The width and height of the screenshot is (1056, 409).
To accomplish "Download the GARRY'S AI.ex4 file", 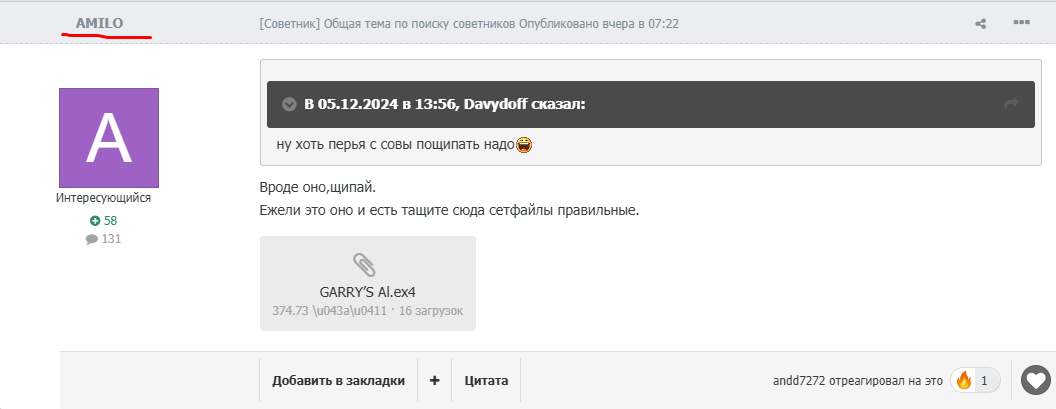I will pos(368,292).
